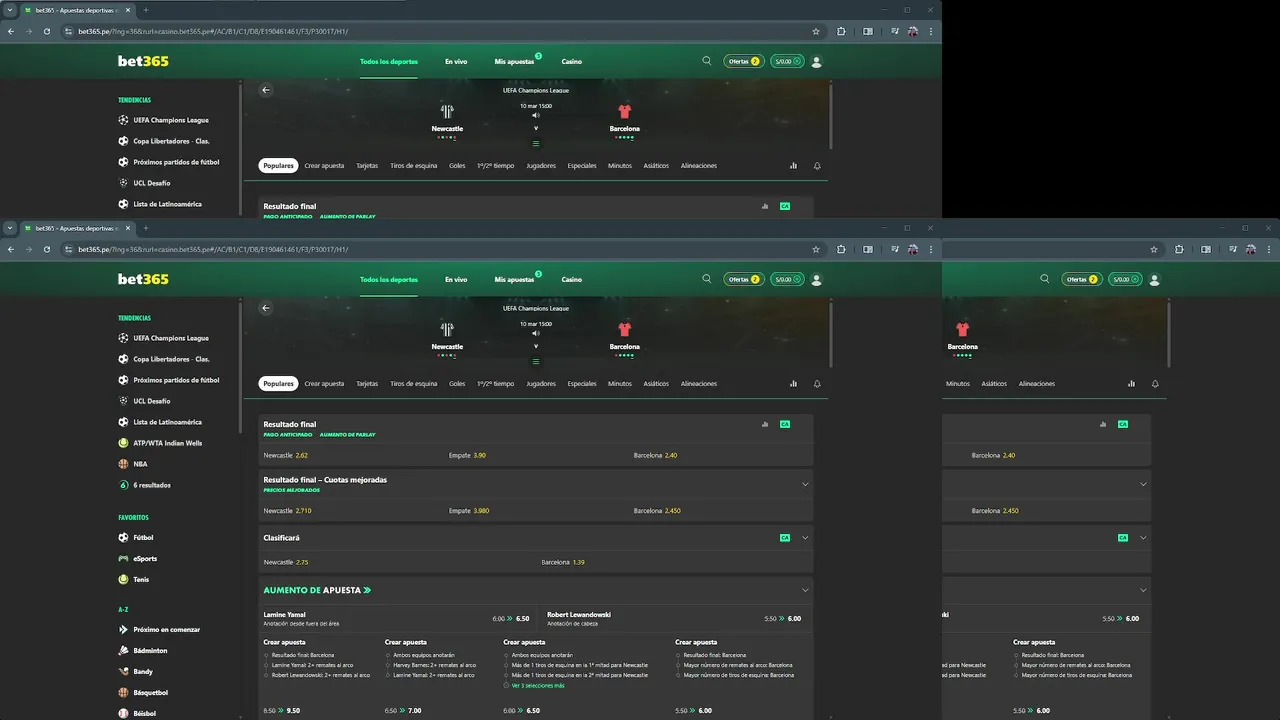Viewport: 1280px width, 720px height.
Task: Collapse the Clasificará market in the lower-left window
Action: pyautogui.click(x=805, y=538)
